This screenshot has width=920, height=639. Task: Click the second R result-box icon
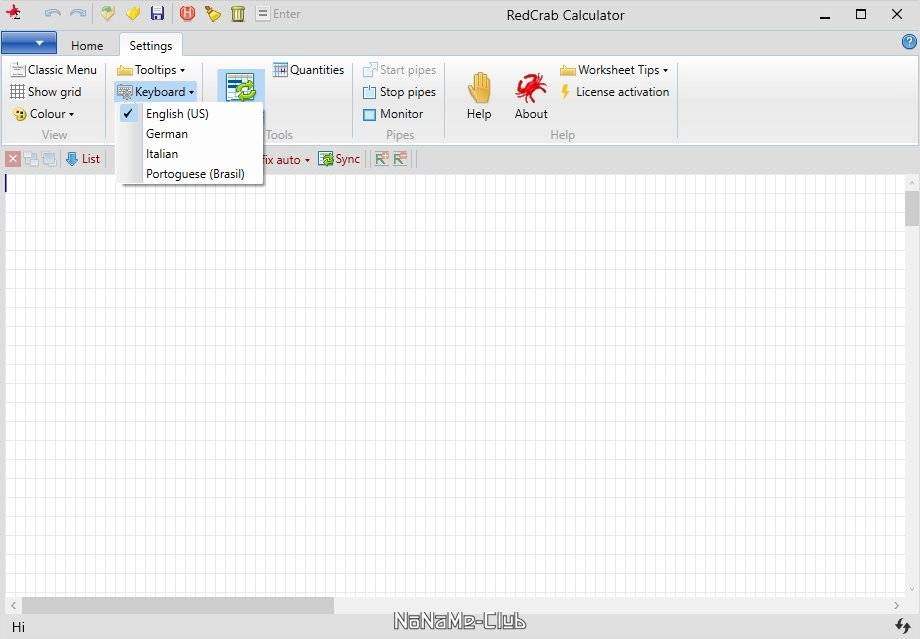coord(400,158)
